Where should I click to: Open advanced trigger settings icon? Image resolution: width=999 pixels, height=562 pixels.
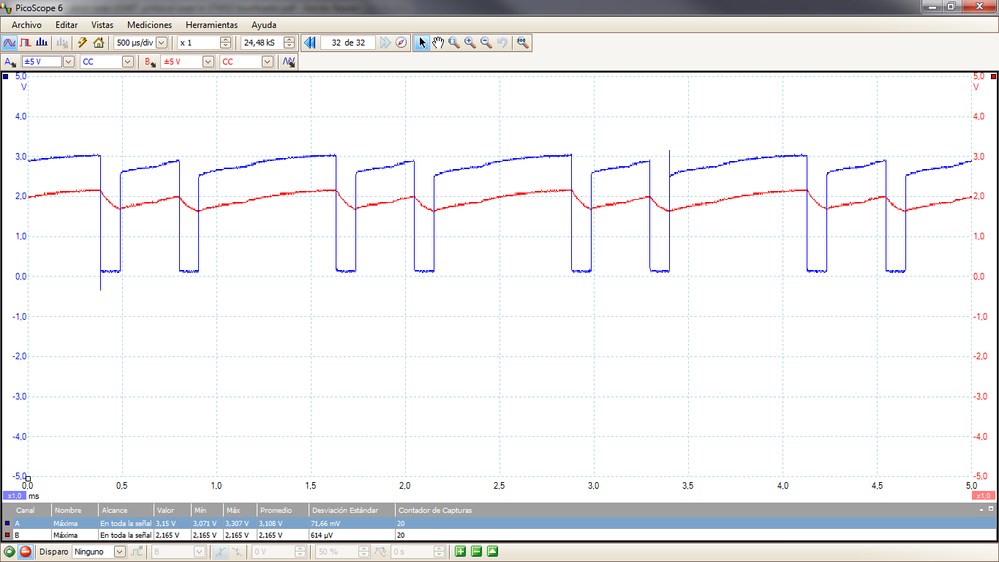point(137,552)
